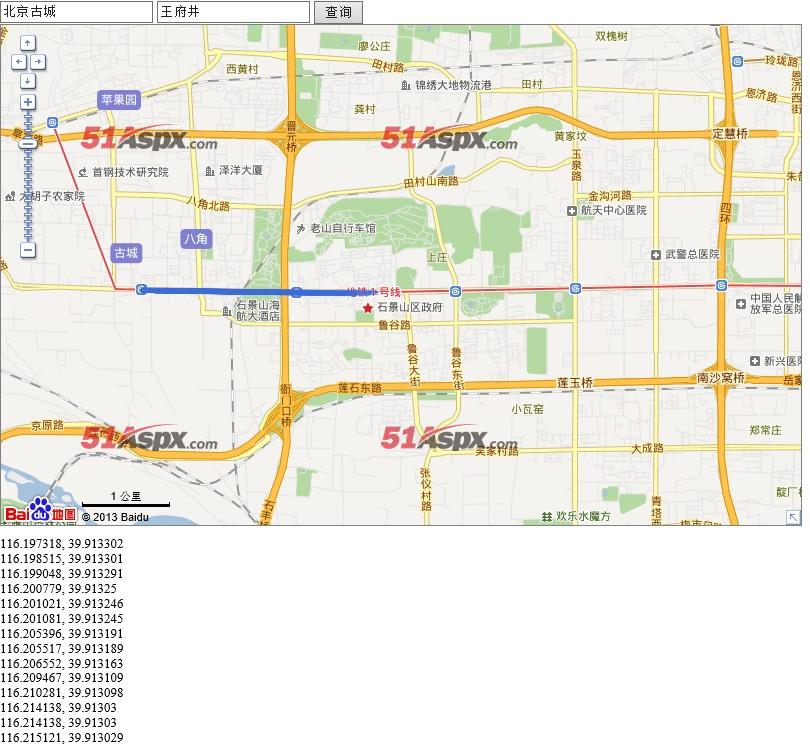The height and width of the screenshot is (744, 810).
Task: Click the 鲁谷路 road label
Action: click(x=394, y=325)
